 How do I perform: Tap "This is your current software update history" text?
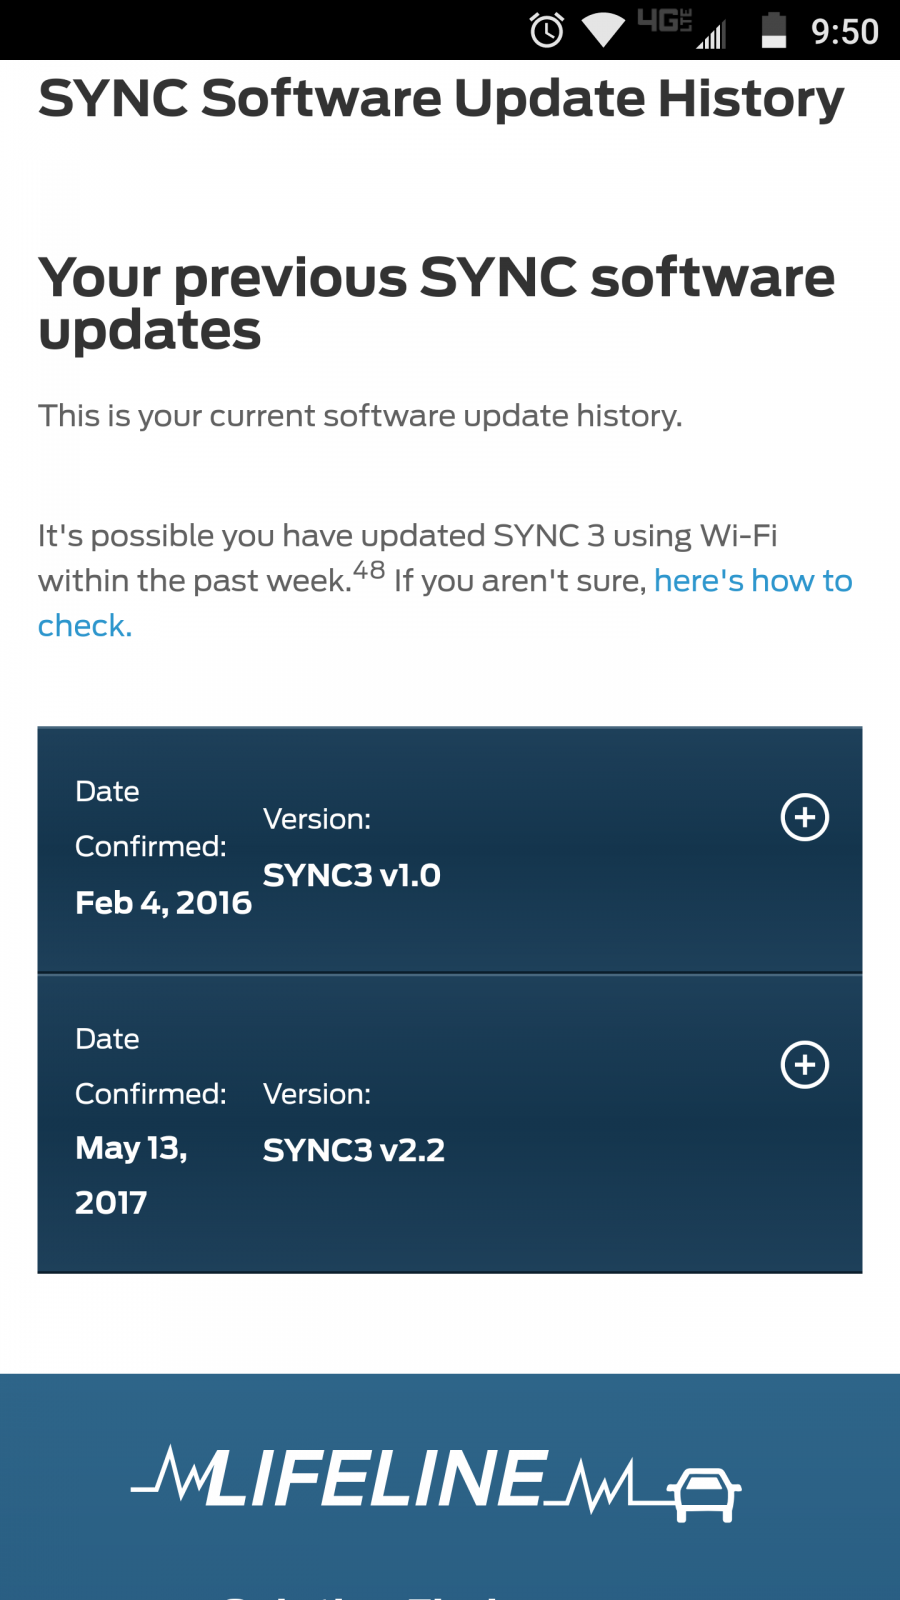click(x=360, y=415)
